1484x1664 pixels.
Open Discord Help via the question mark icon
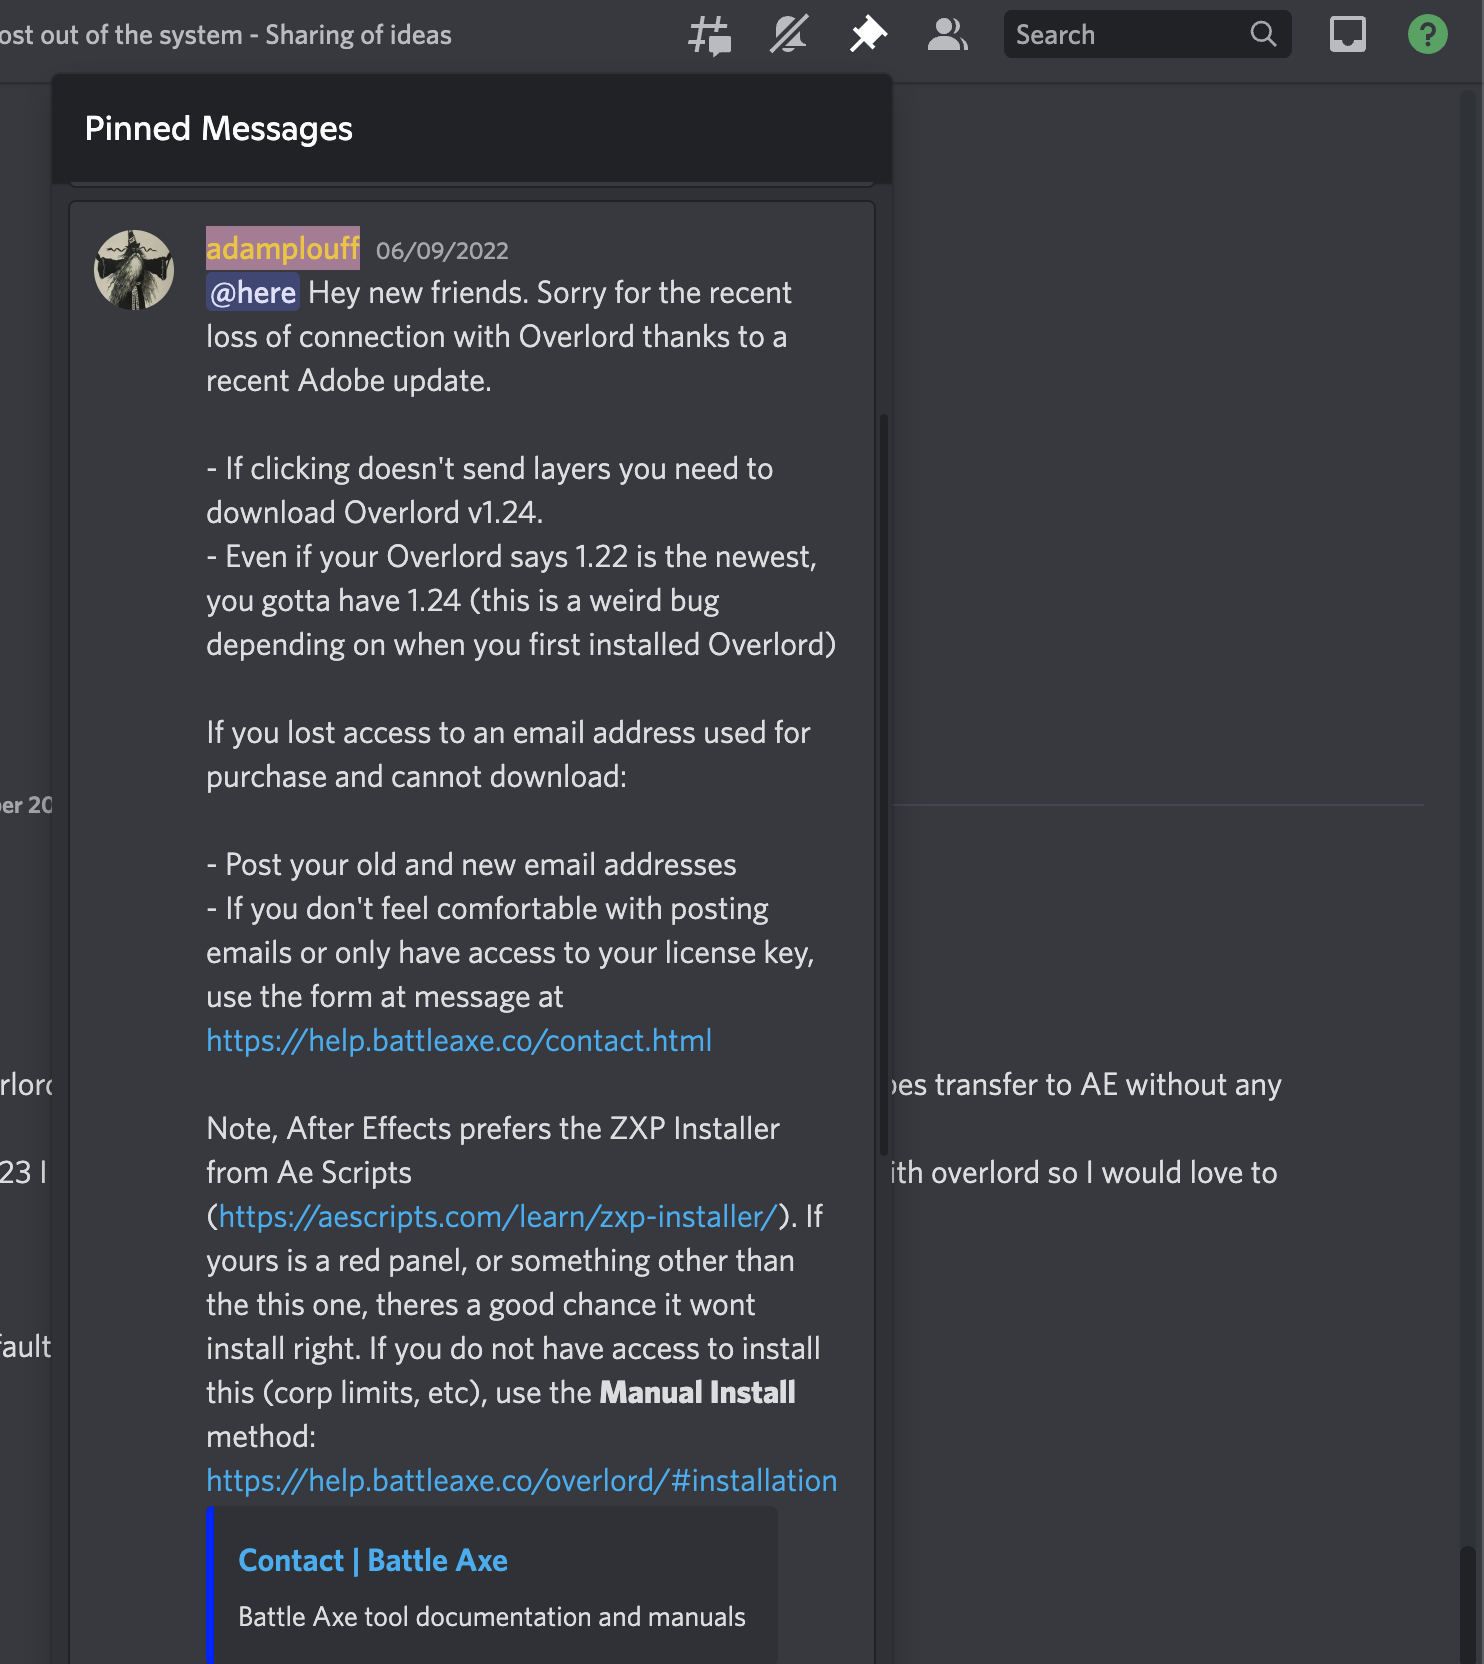pyautogui.click(x=1427, y=33)
